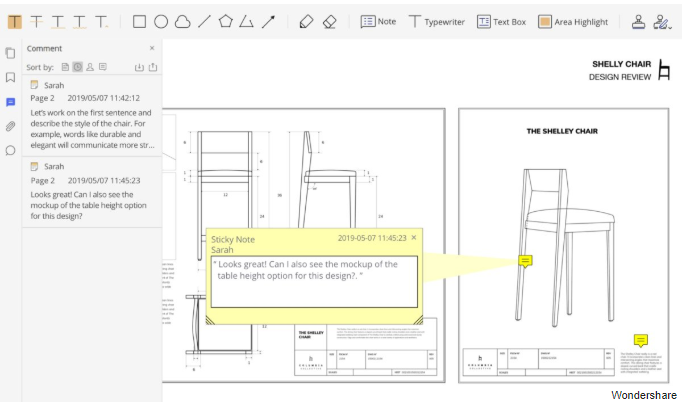Click inside the sticky note text field
Viewport: 682px width, 410px height.
click(314, 282)
